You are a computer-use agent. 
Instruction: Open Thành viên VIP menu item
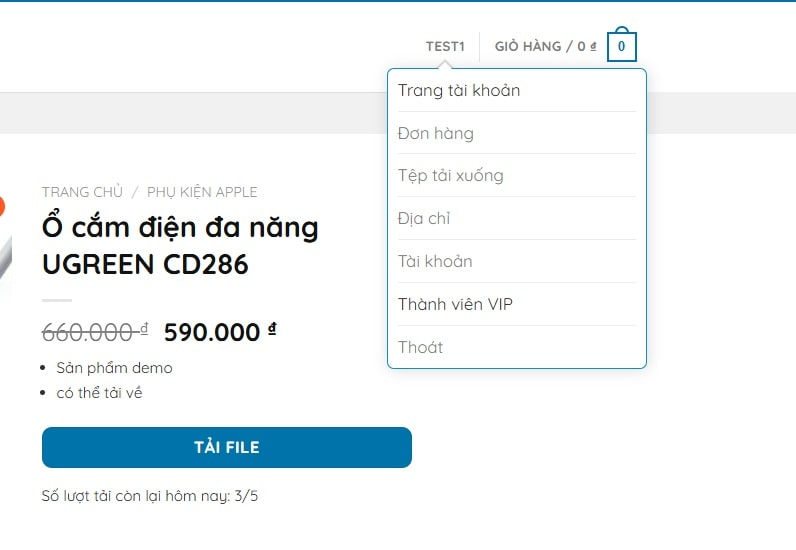pos(455,304)
